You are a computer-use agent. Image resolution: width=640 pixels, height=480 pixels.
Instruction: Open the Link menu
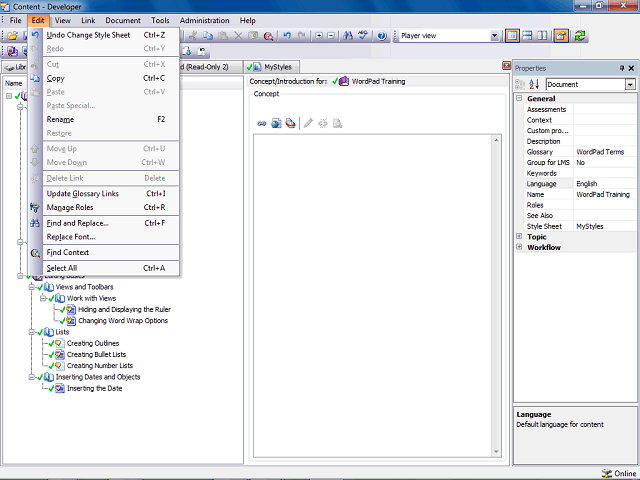click(x=88, y=20)
